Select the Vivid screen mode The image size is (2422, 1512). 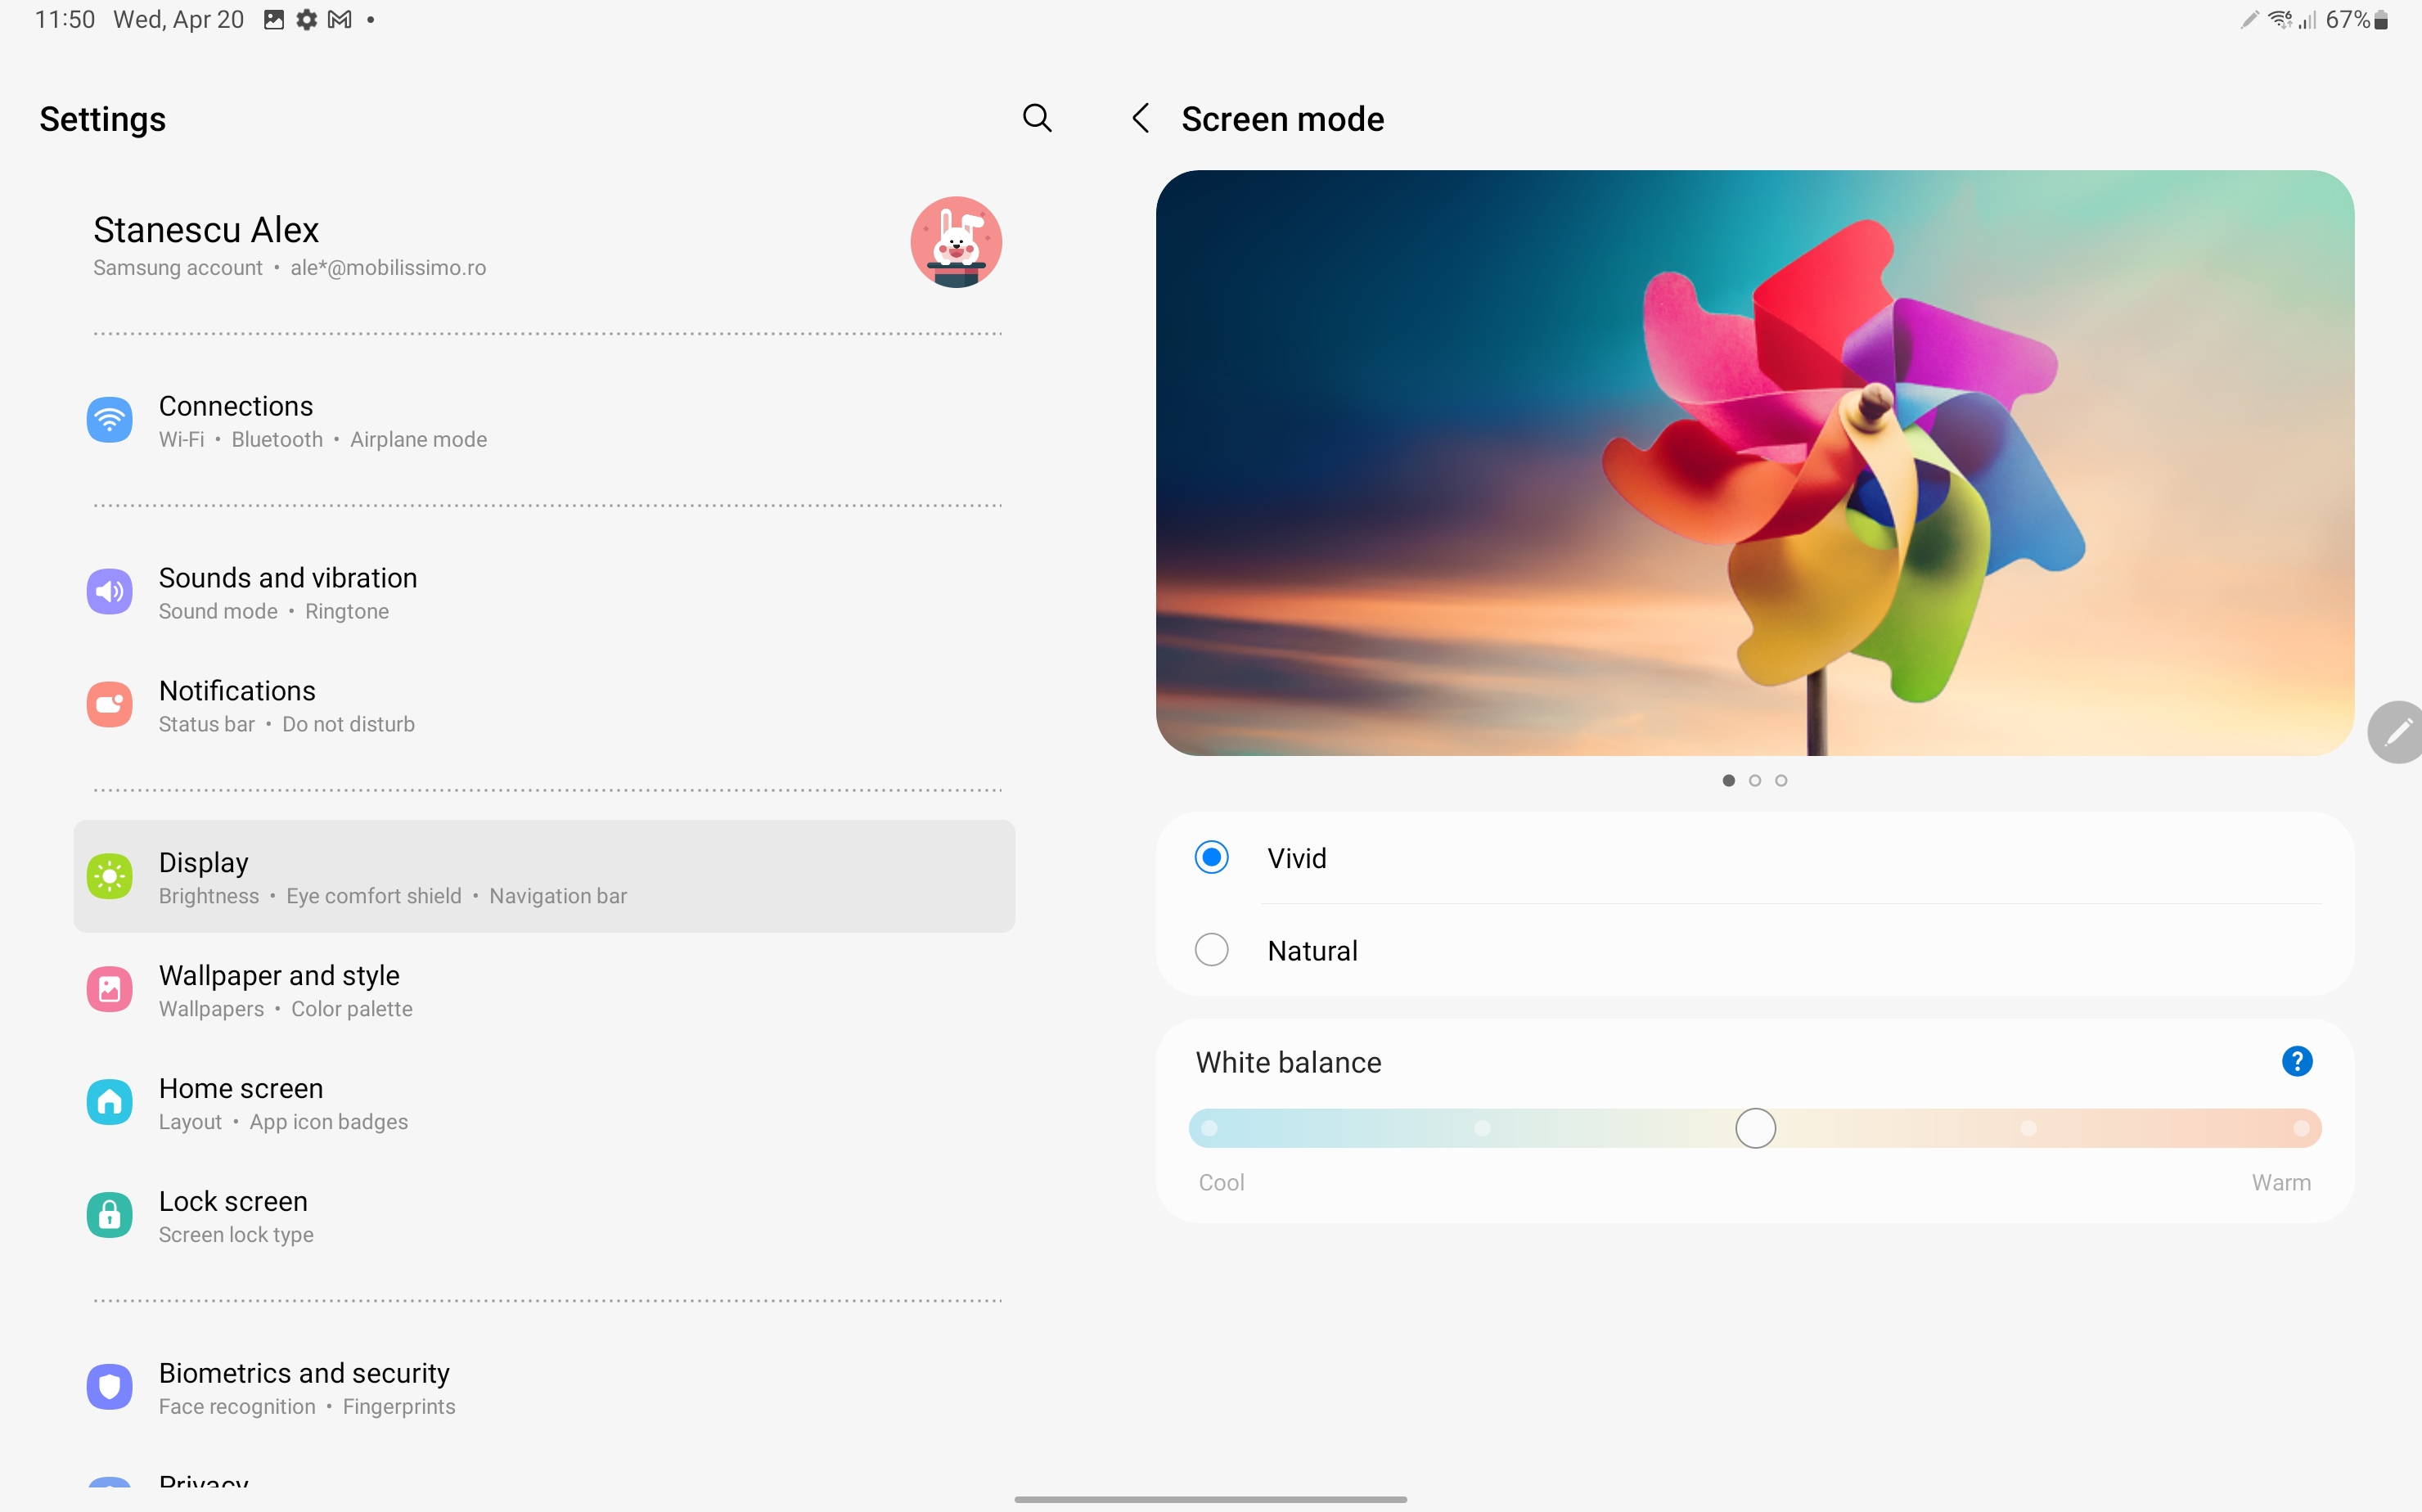click(x=1755, y=858)
